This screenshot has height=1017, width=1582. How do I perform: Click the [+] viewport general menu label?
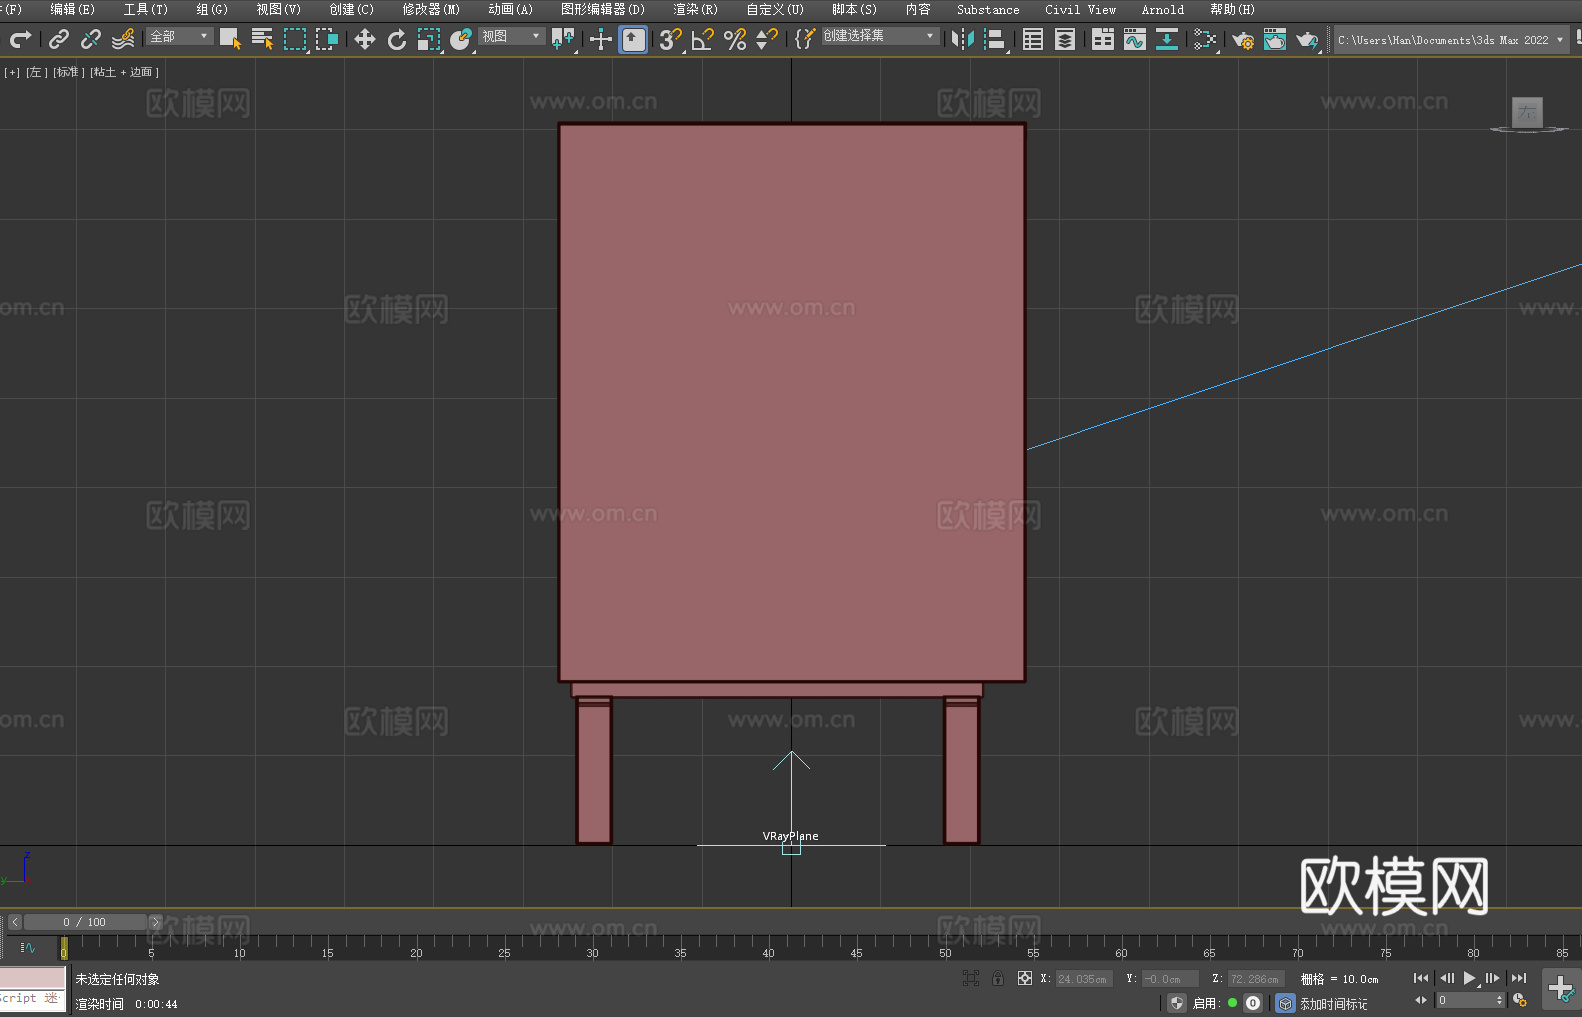12,72
